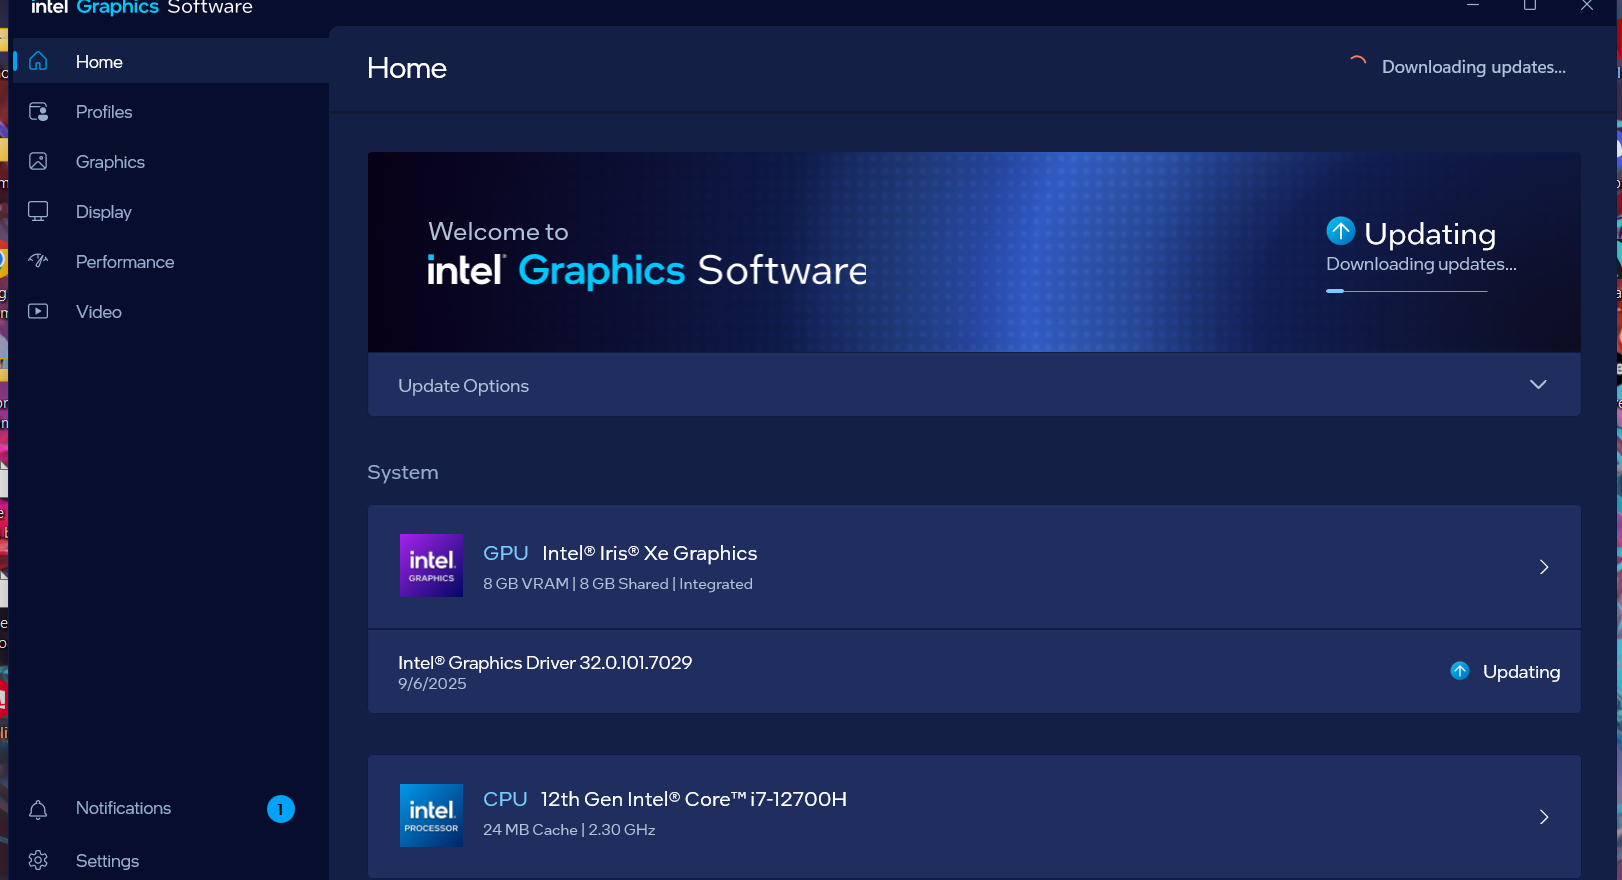The height and width of the screenshot is (880, 1622).
Task: Maximize the Intel Graphics Software window
Action: [x=1530, y=6]
